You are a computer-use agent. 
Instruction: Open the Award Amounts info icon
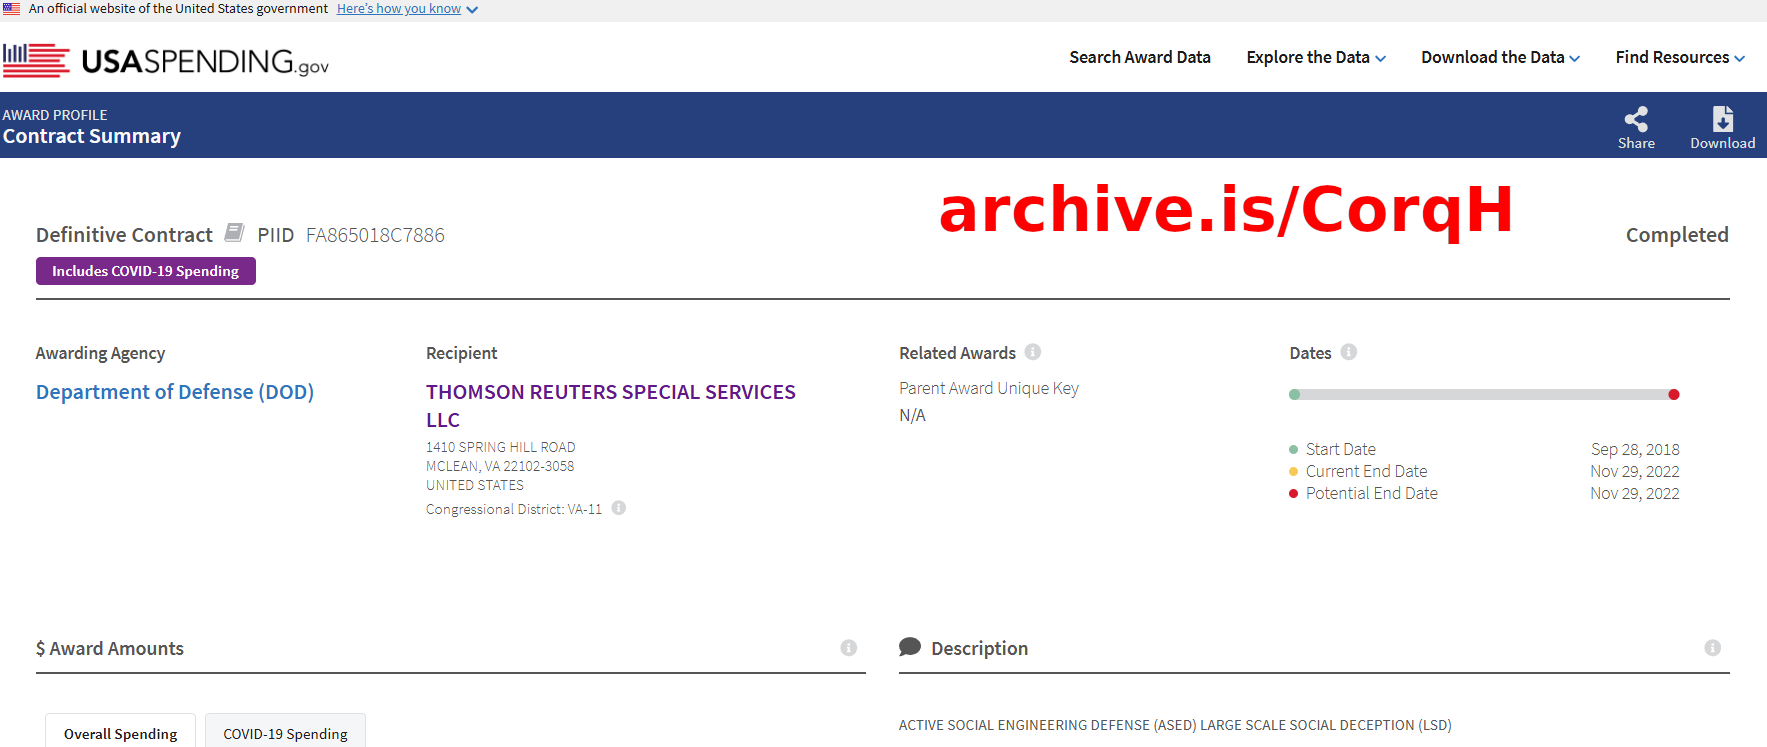coord(849,648)
